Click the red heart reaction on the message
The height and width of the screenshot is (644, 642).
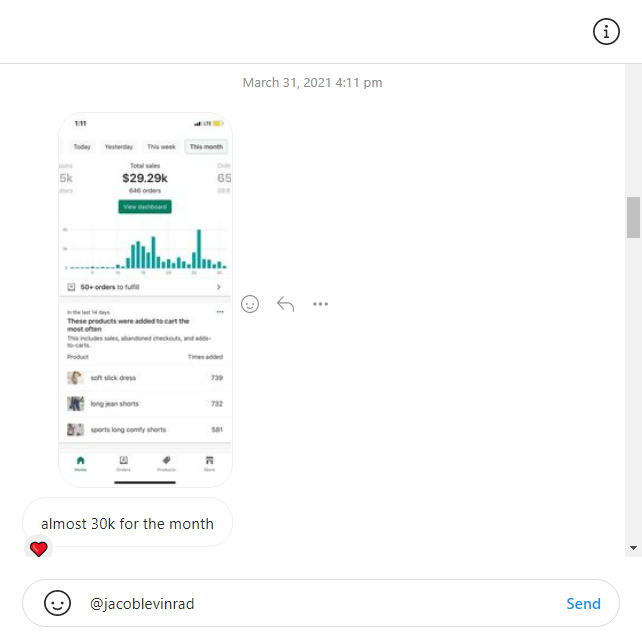point(38,548)
